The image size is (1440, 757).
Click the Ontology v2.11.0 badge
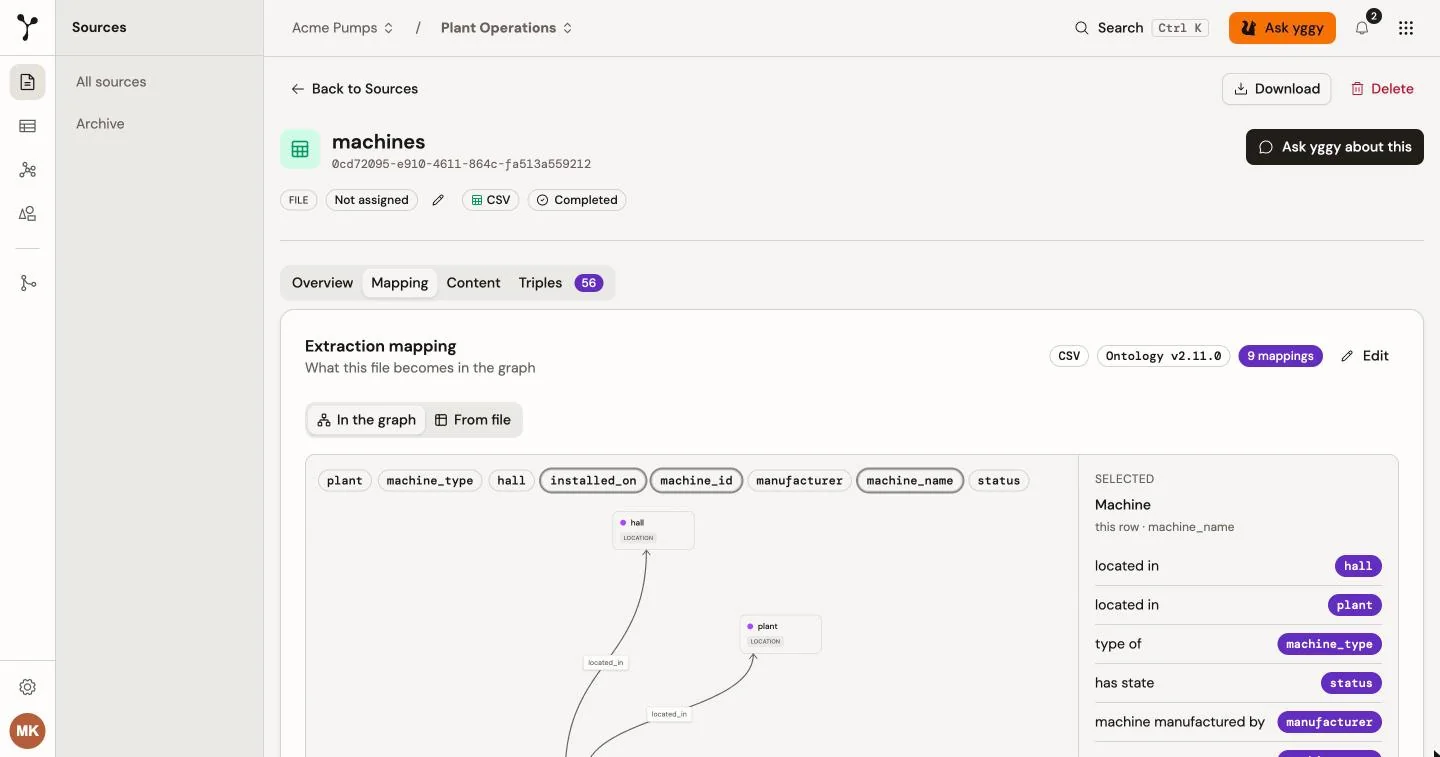click(1163, 356)
